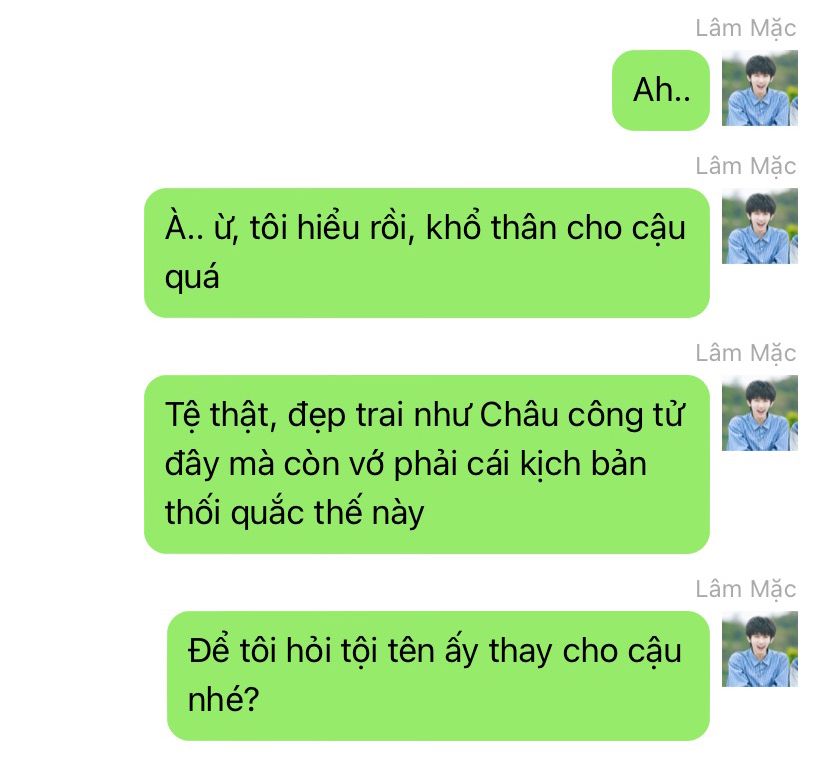Click the Lâm Mặc name above the "Ah.." bubble

coord(745,29)
